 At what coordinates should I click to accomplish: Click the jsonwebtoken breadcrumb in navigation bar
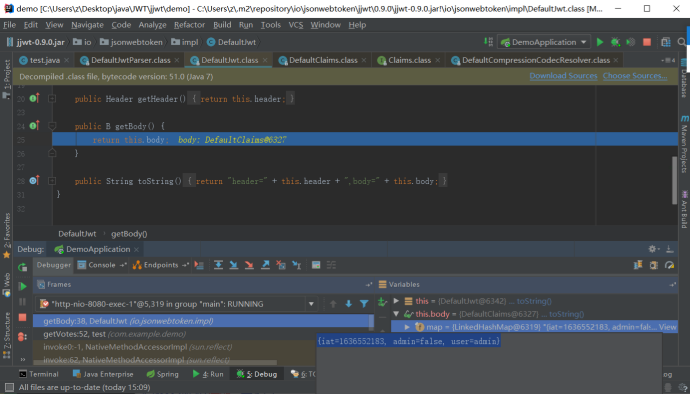coord(131,42)
